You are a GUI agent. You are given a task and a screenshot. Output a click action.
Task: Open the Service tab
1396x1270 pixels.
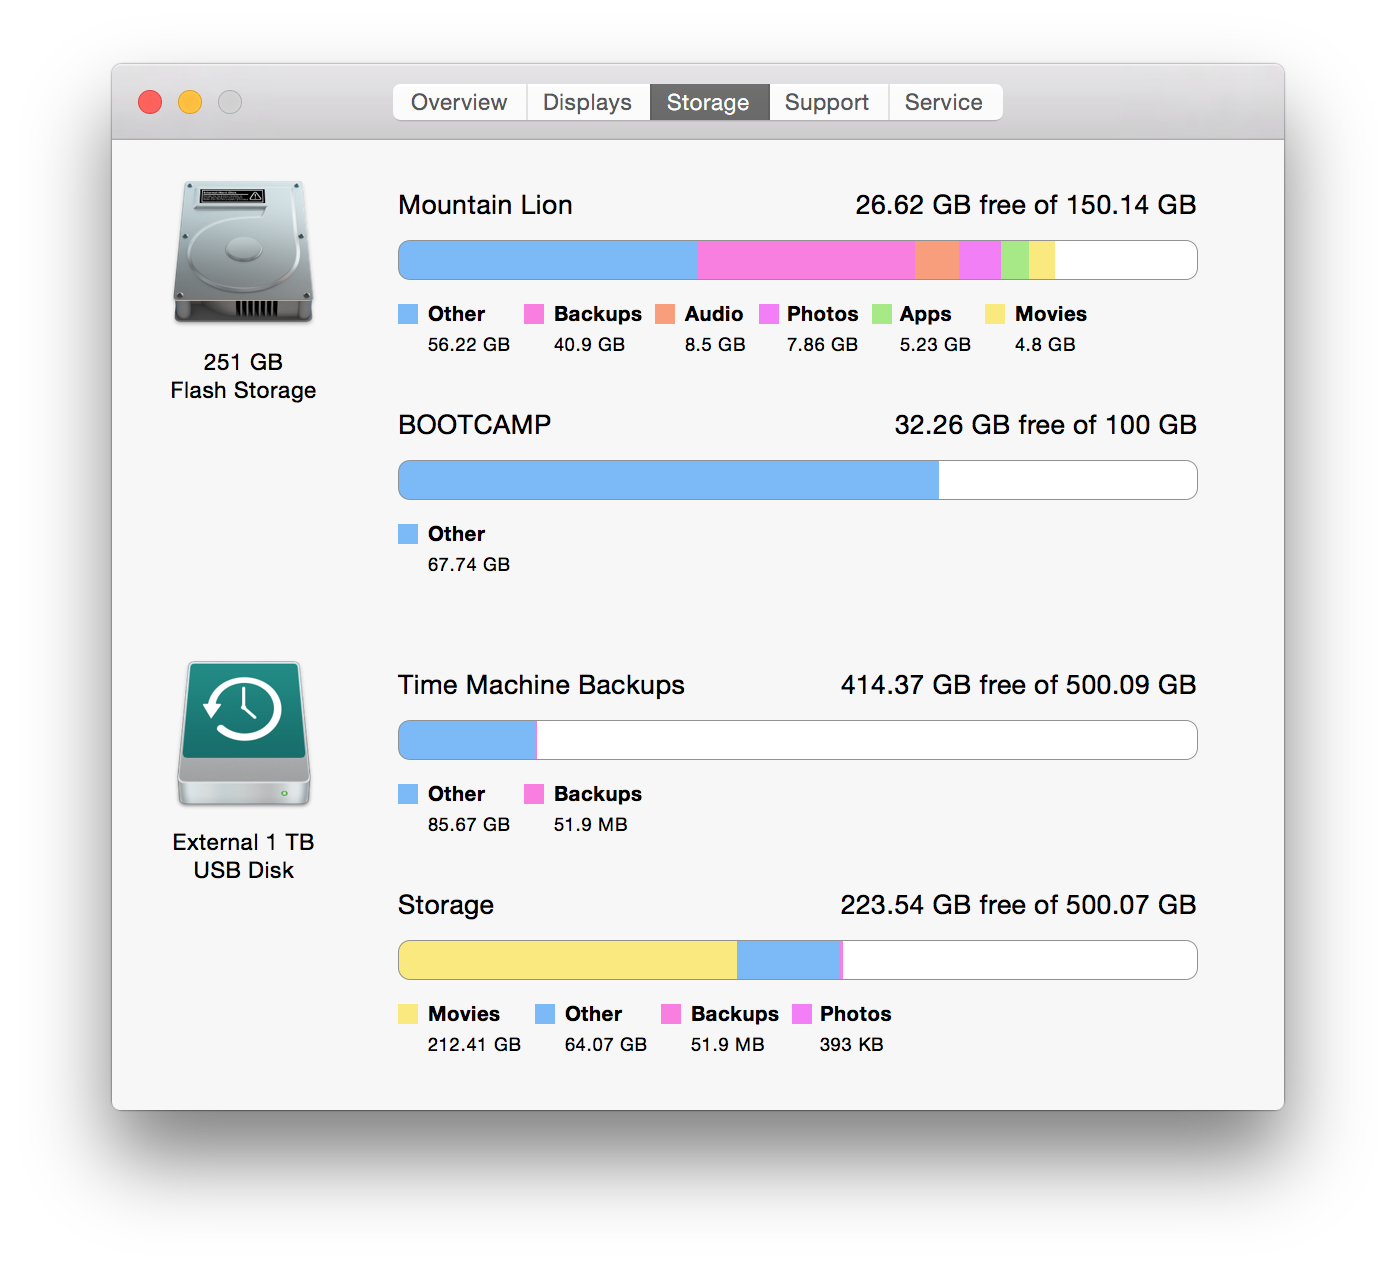(x=945, y=102)
